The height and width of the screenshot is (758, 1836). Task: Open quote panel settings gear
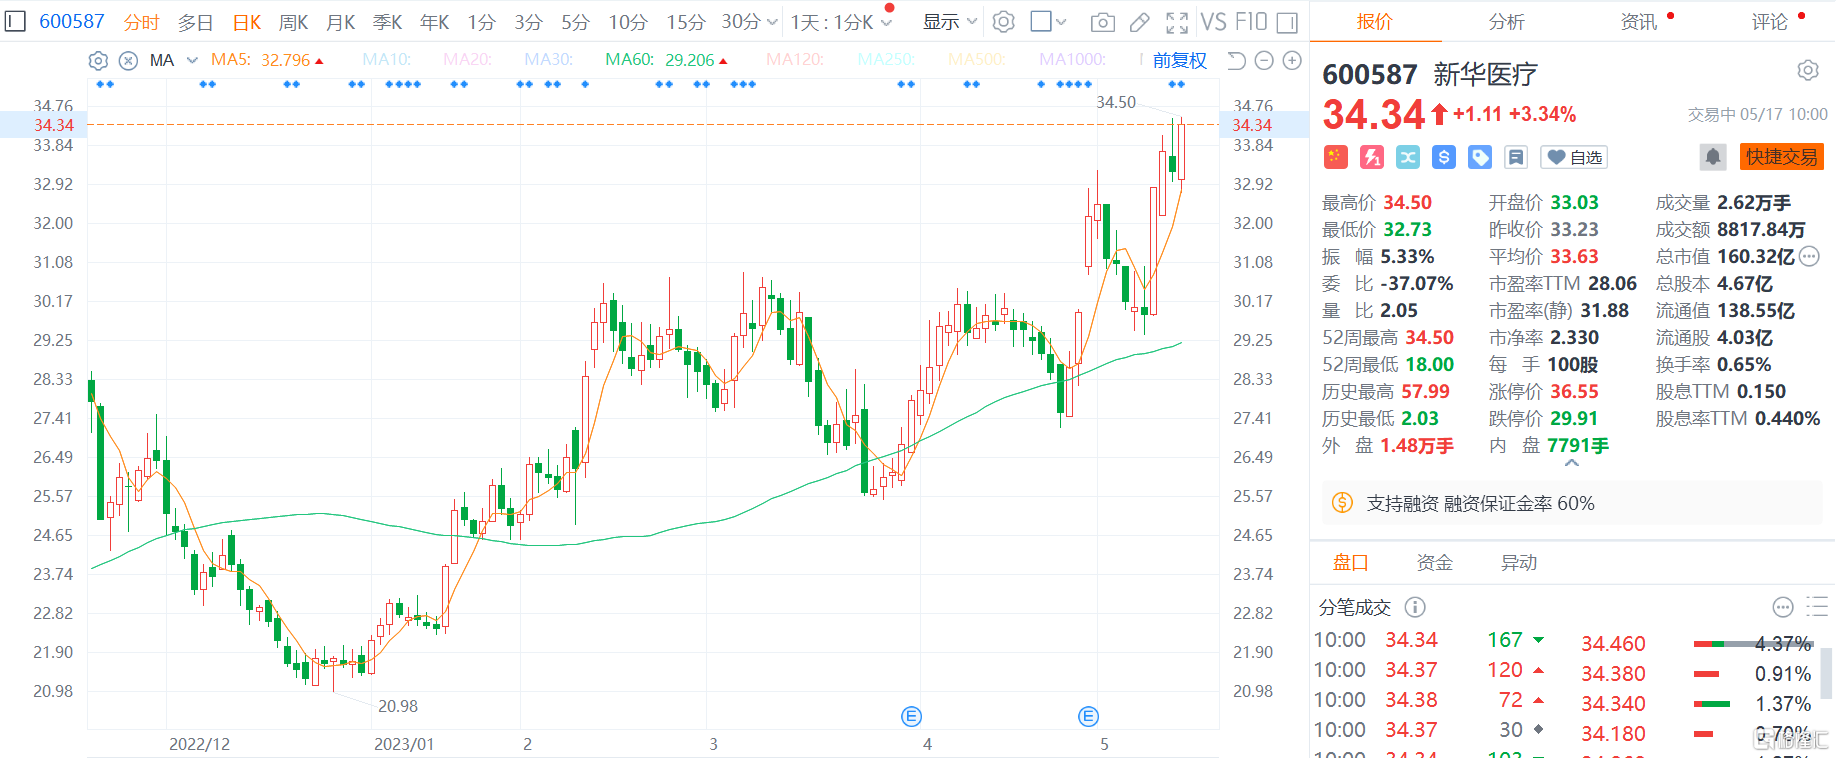pyautogui.click(x=1808, y=71)
